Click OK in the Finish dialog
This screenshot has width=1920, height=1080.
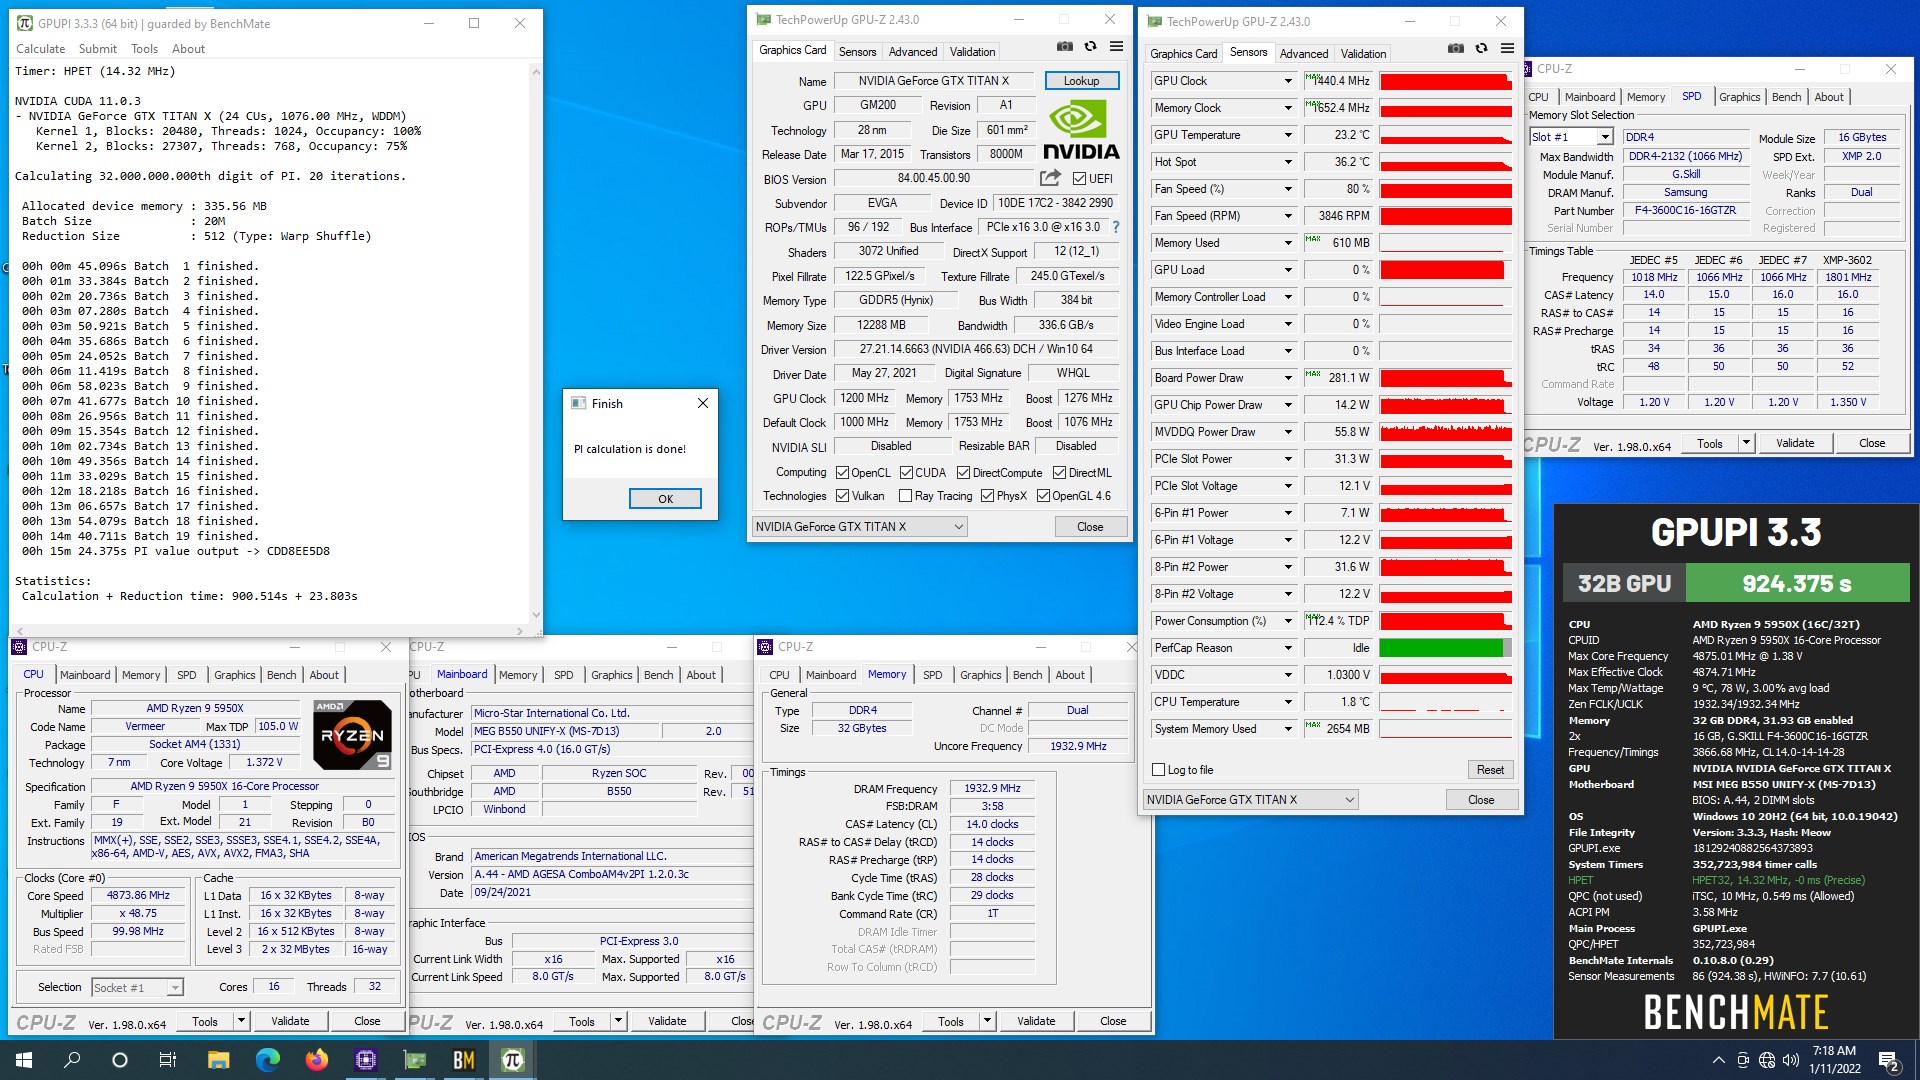pyautogui.click(x=665, y=499)
